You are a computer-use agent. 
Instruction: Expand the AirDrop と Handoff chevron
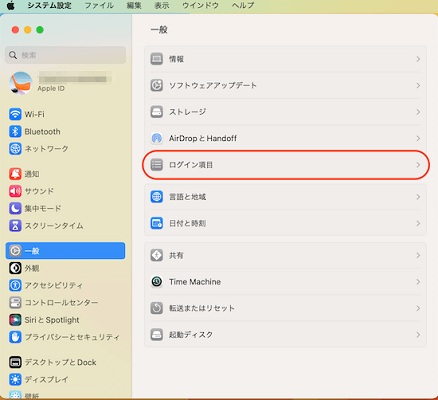click(418, 138)
